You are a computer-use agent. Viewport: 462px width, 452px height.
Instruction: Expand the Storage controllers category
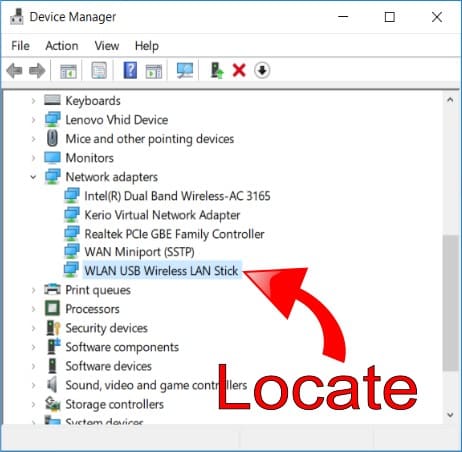point(33,404)
